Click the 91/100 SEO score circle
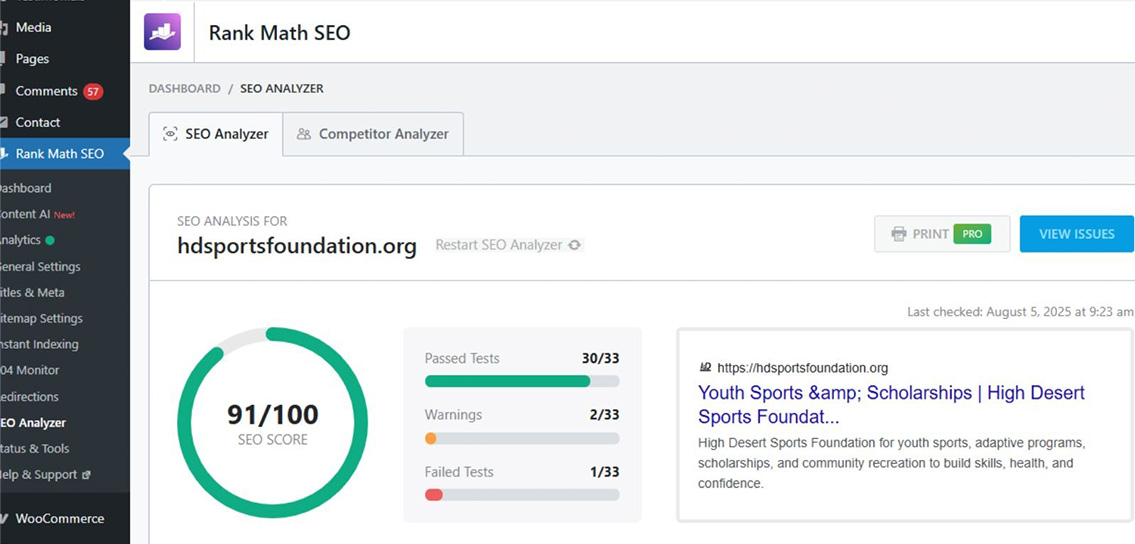Screen dimensions: 1135x544 [x=272, y=422]
